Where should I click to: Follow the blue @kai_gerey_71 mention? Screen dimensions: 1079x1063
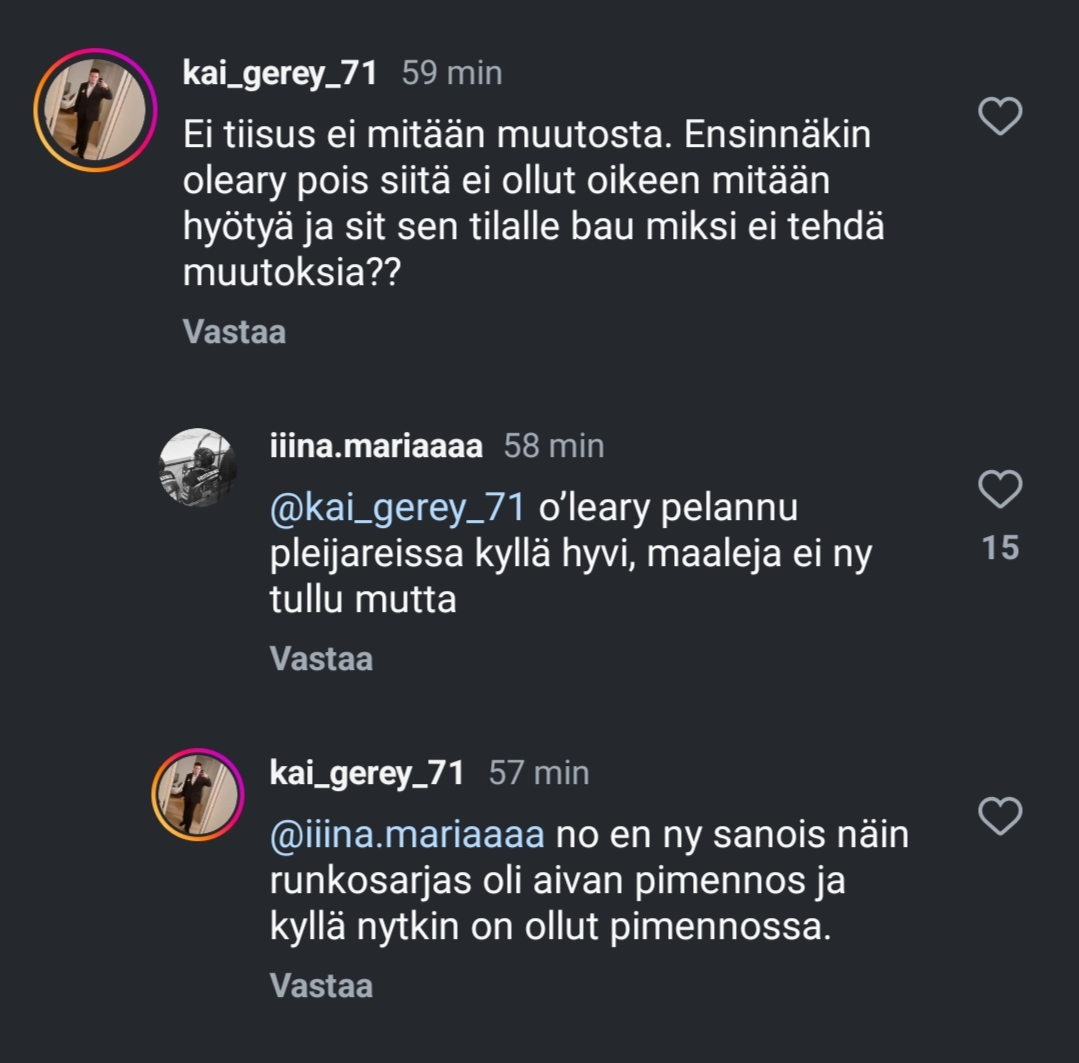(x=397, y=508)
